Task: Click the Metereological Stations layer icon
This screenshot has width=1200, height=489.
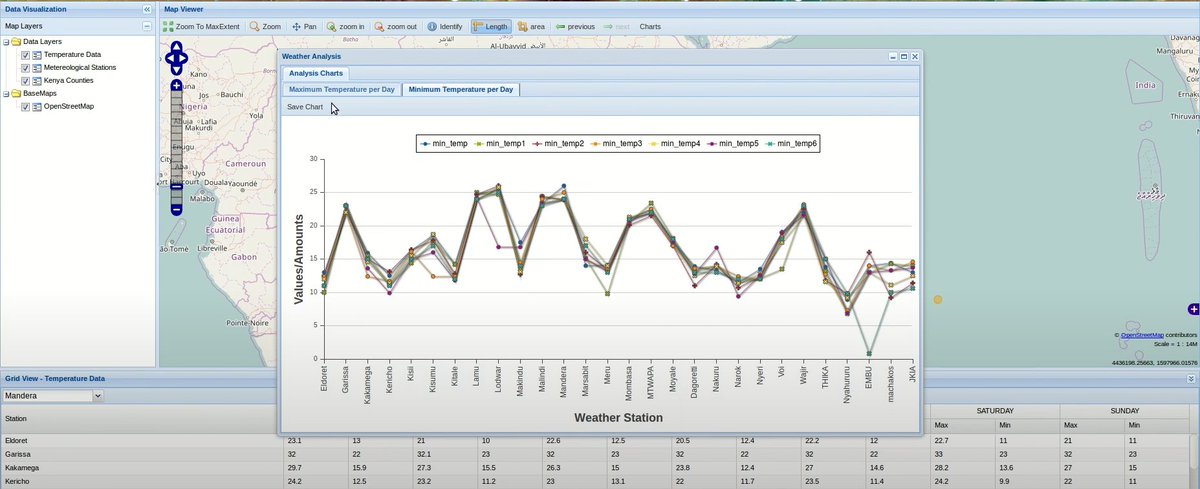Action: pos(36,68)
